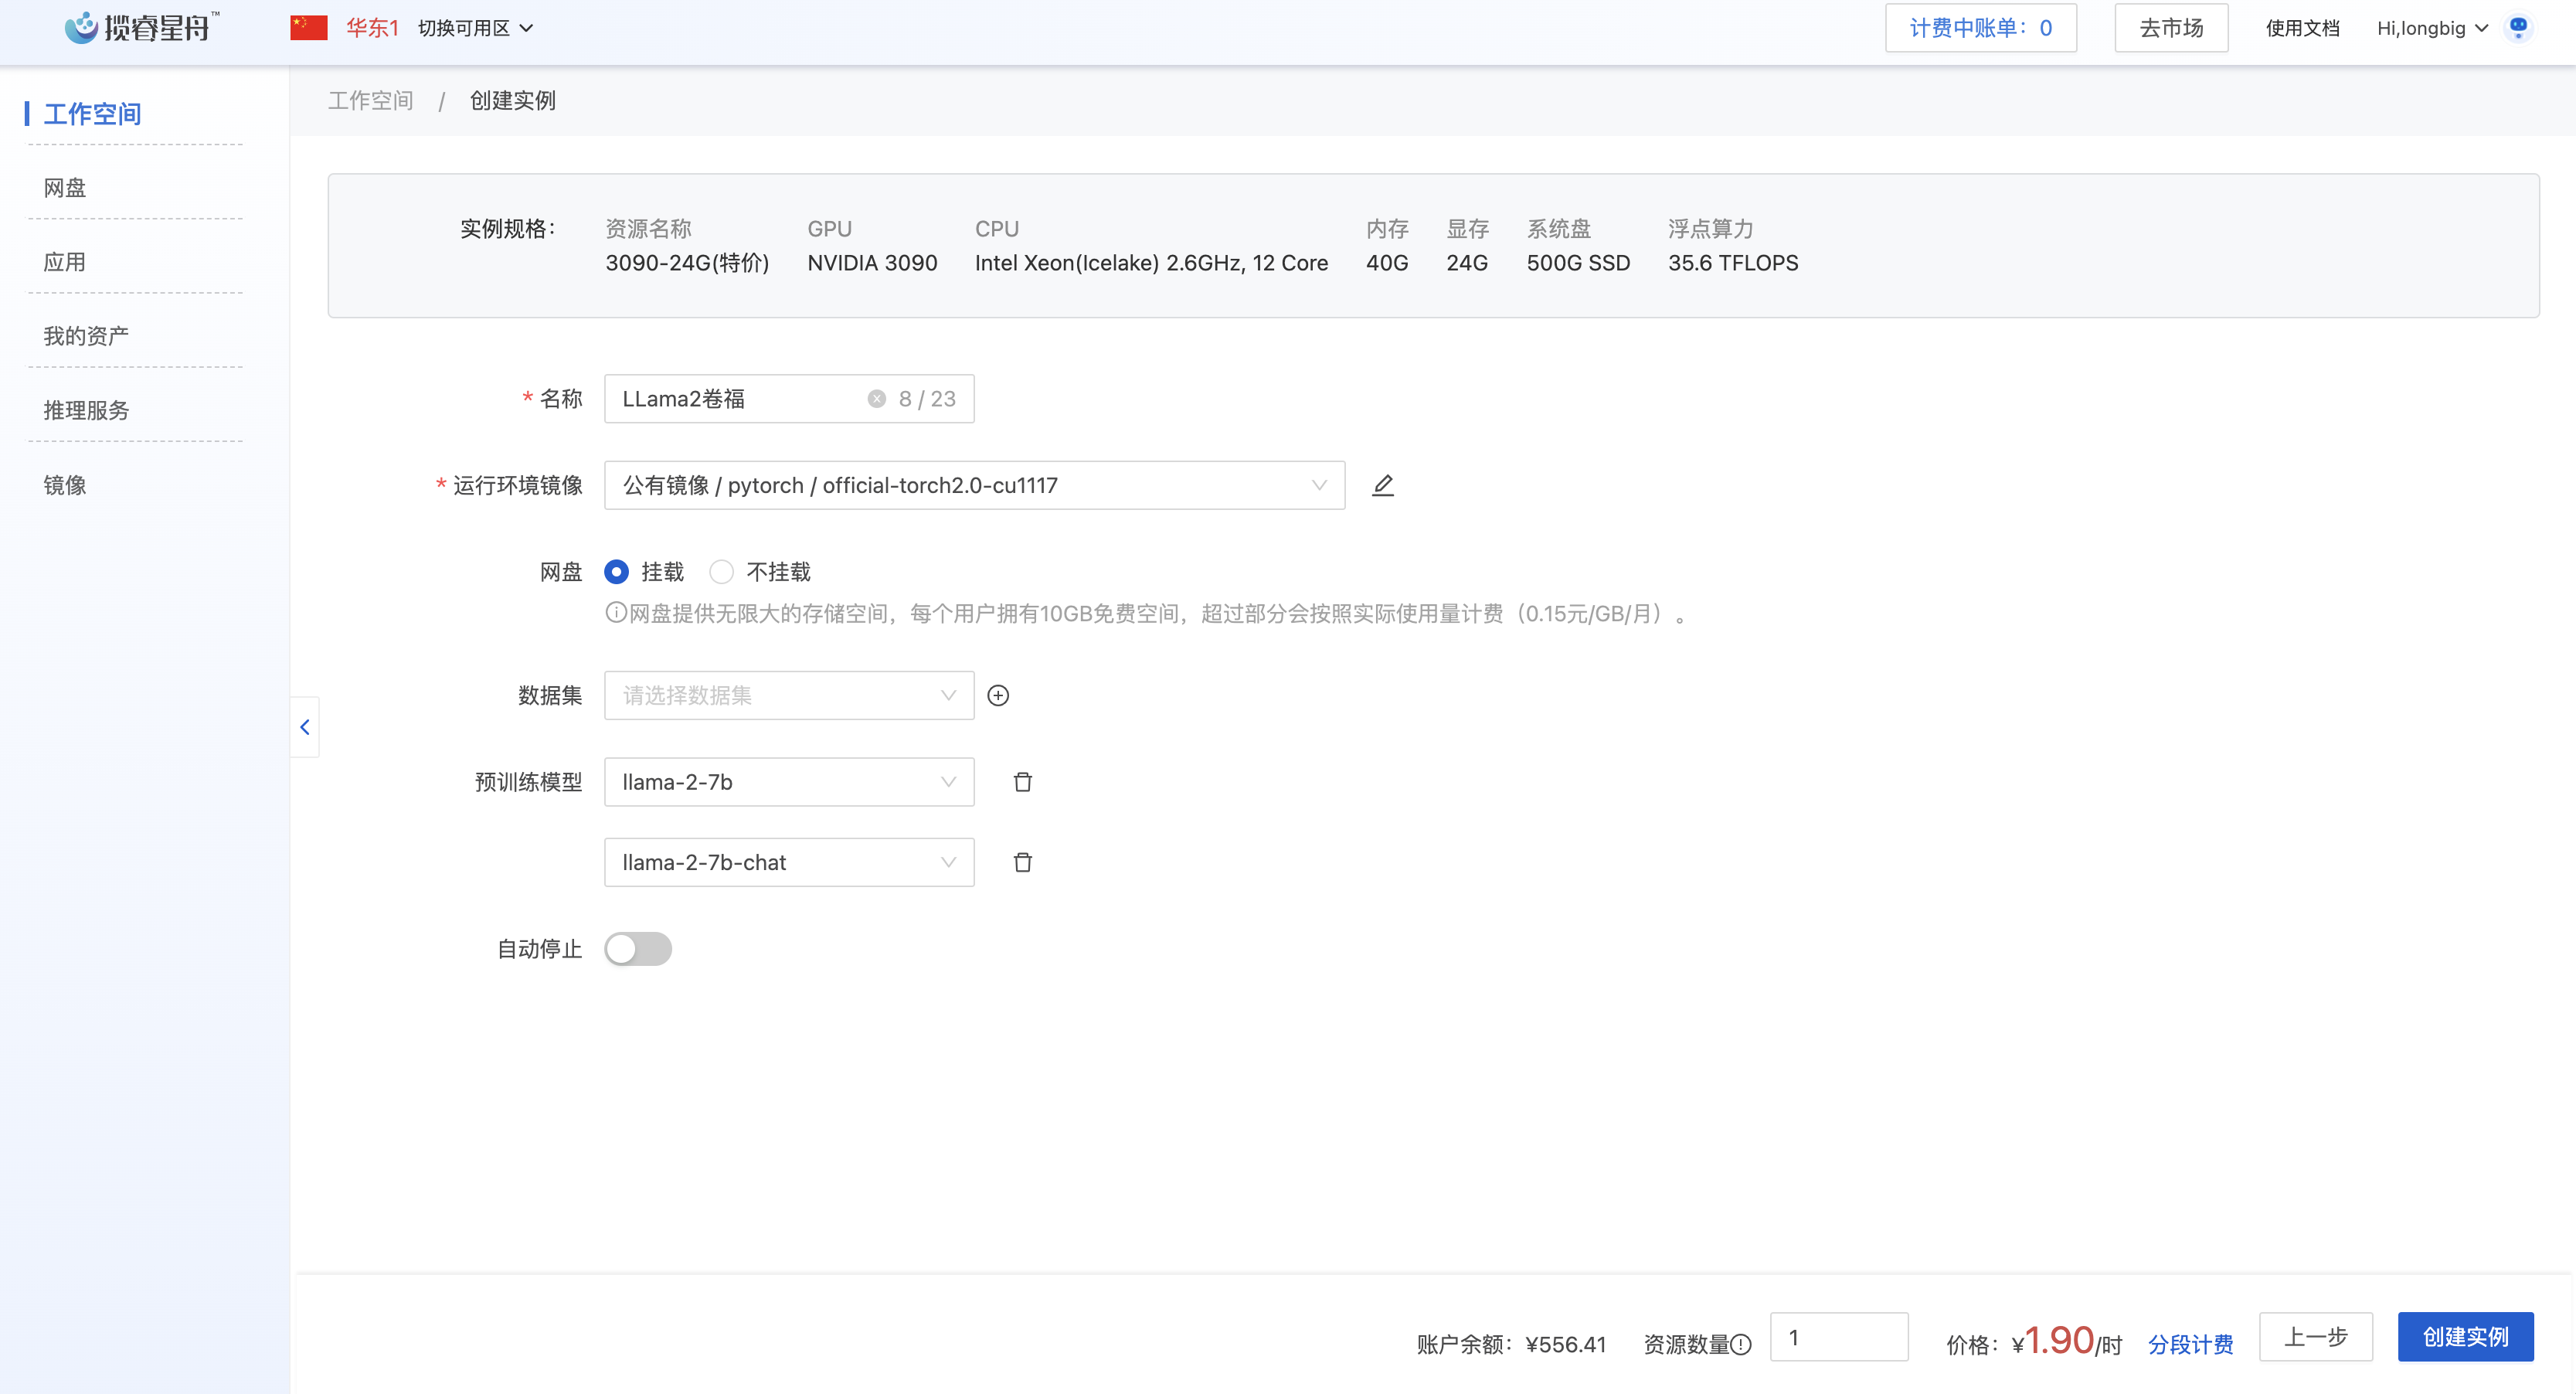Click the 上一步 button
Screen dimensions: 2576x1394
click(x=2315, y=1337)
